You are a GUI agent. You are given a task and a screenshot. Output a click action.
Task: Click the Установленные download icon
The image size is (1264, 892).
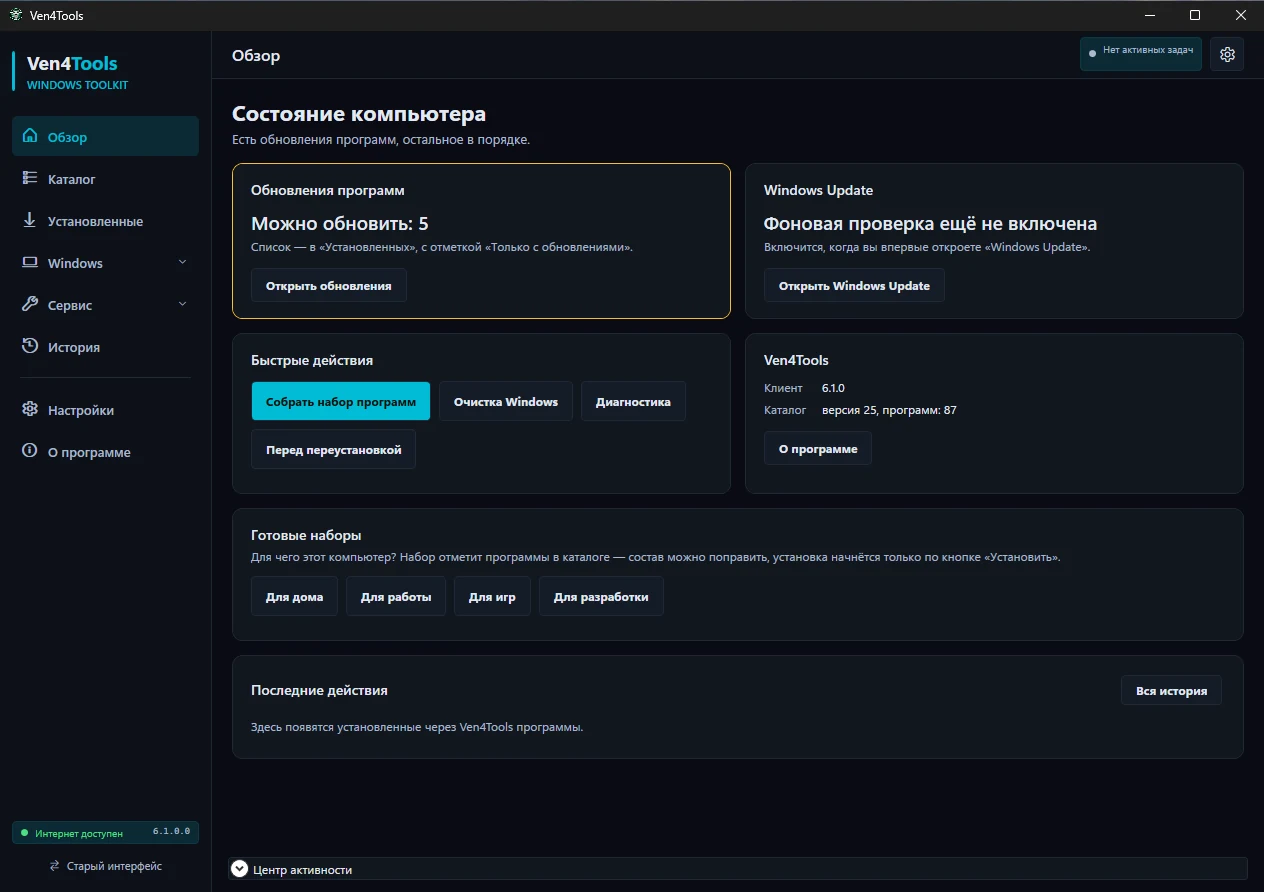(x=30, y=220)
